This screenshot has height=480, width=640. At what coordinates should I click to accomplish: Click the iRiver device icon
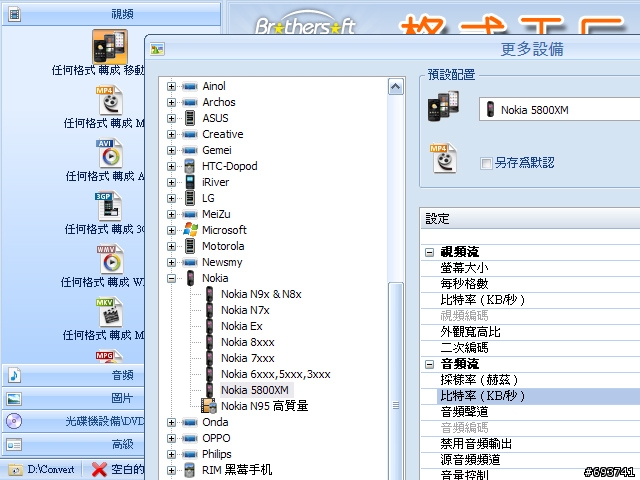tap(190, 182)
